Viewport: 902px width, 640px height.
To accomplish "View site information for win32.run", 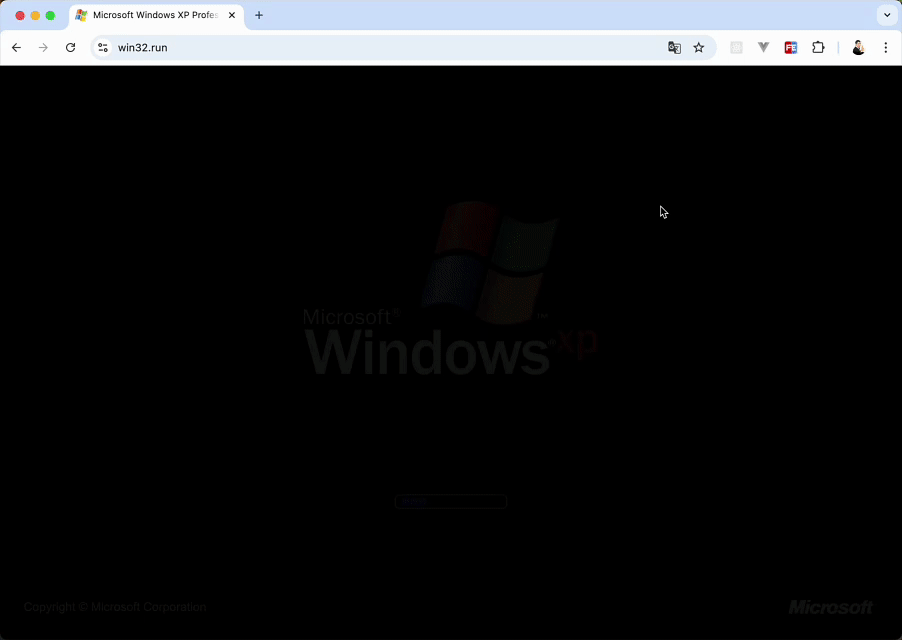I will tap(102, 47).
